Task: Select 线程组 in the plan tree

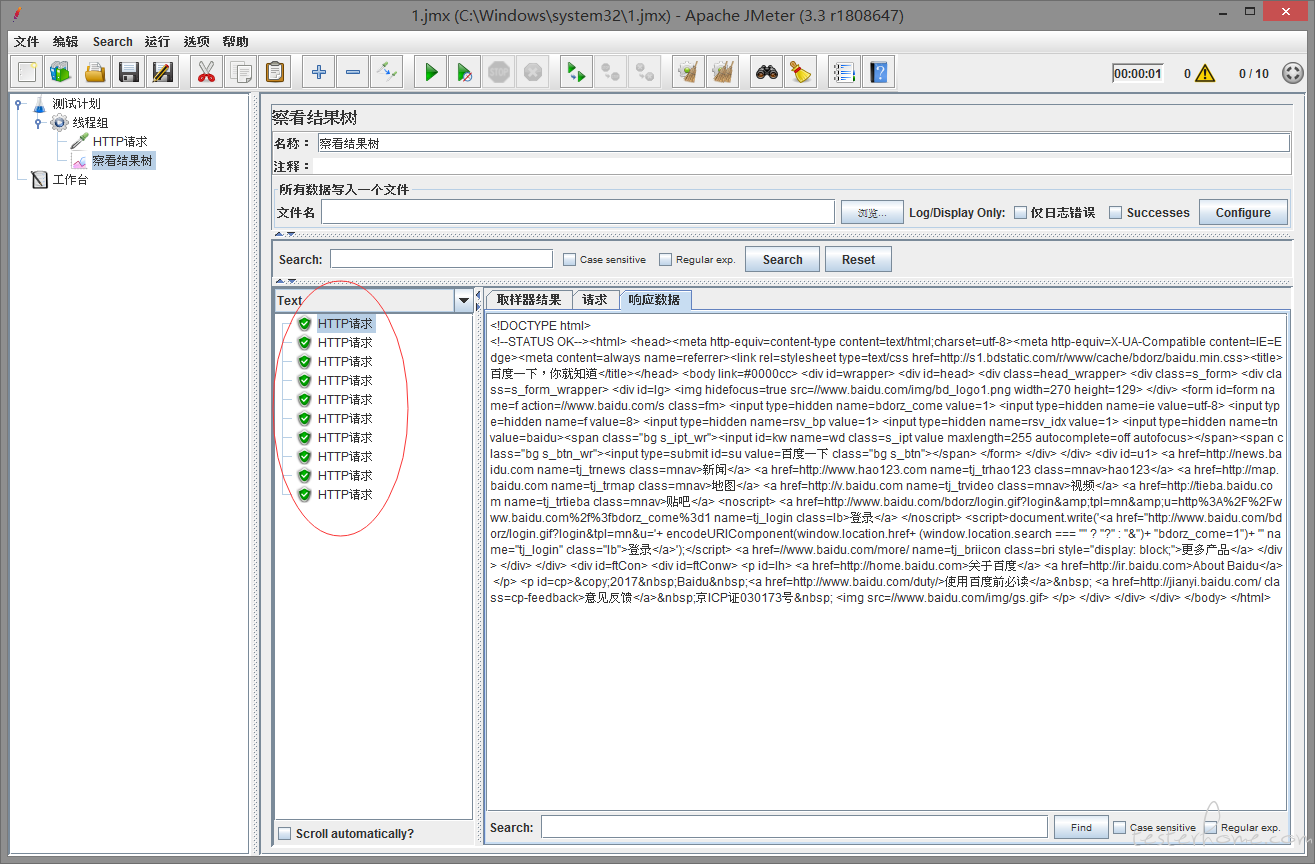Action: pos(90,122)
